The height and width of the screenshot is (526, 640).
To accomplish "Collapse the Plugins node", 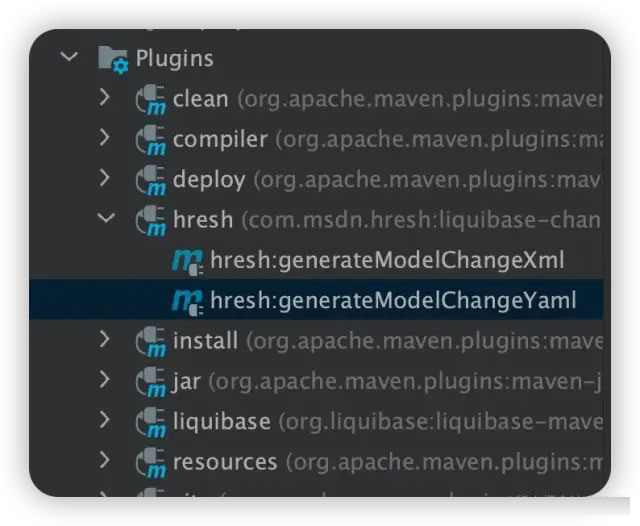I will [68, 57].
